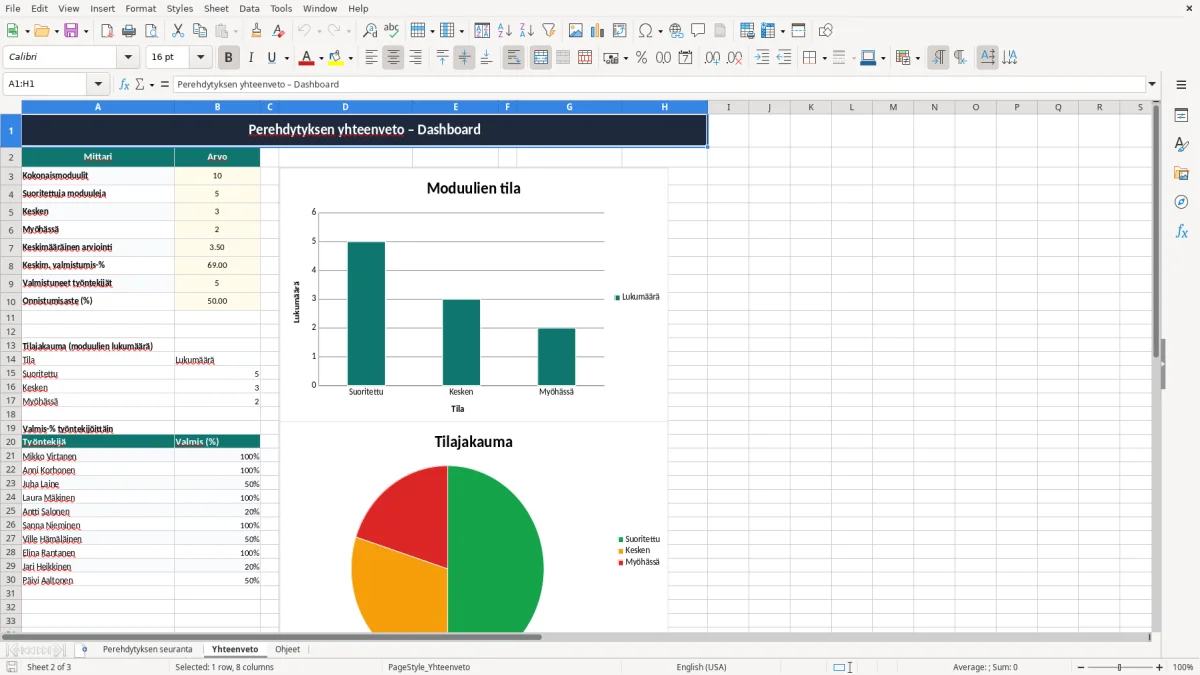Insert a comment via toolbar icon
1200x675 pixels.
coord(698,31)
